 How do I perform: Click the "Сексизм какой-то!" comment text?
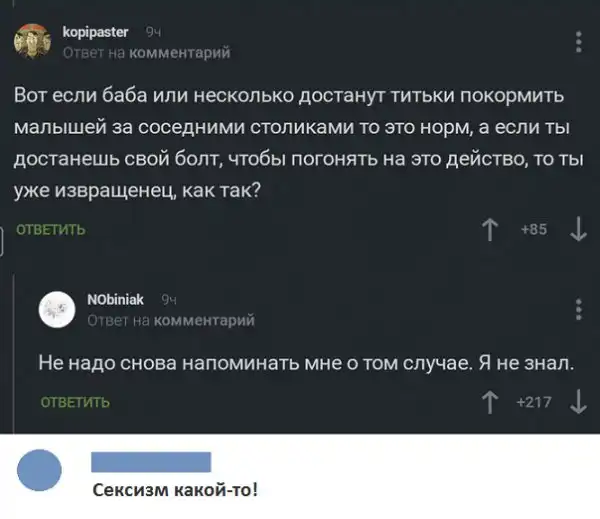click(x=174, y=490)
